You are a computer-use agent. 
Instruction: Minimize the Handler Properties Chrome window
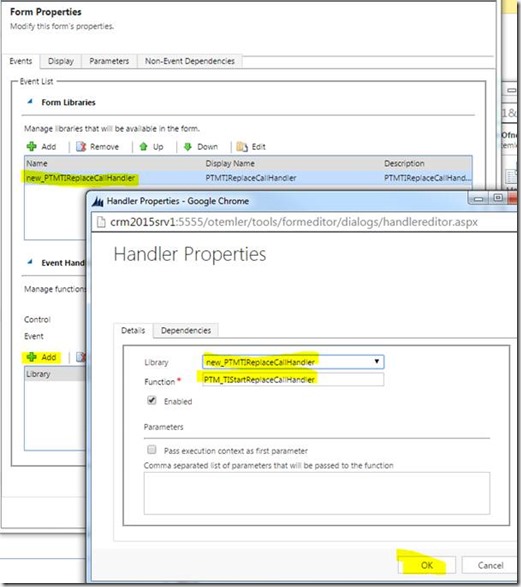click(x=478, y=198)
